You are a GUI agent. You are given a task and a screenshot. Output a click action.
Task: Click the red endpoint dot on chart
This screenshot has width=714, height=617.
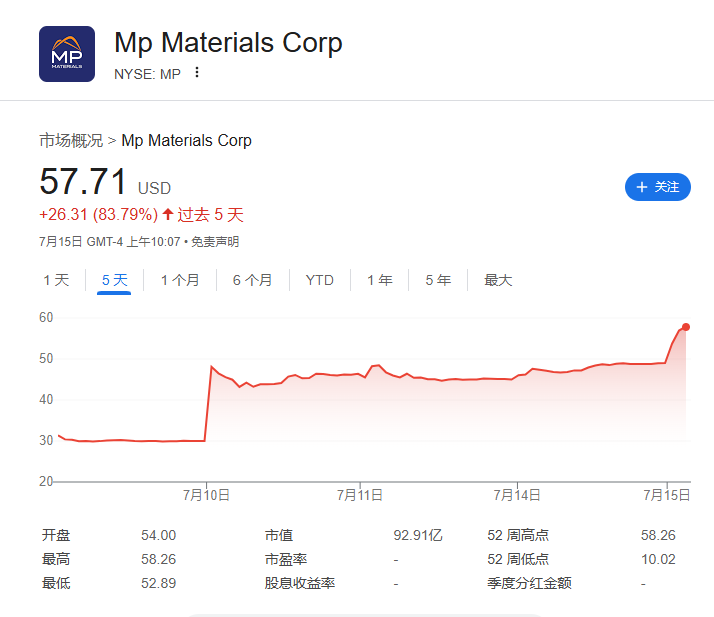pyautogui.click(x=686, y=327)
